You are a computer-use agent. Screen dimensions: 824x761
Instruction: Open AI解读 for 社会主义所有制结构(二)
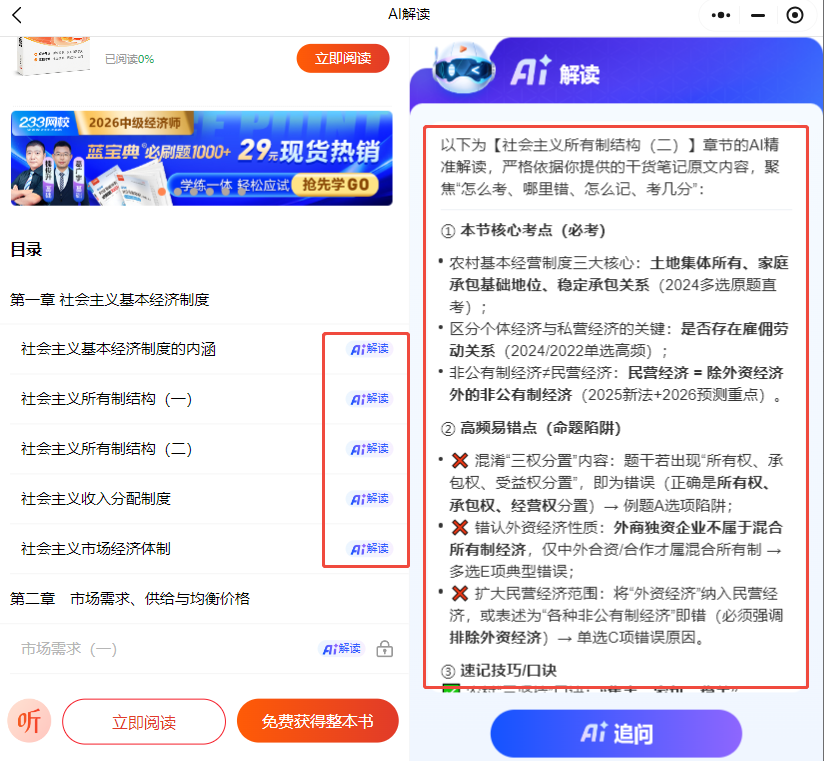[x=369, y=449]
